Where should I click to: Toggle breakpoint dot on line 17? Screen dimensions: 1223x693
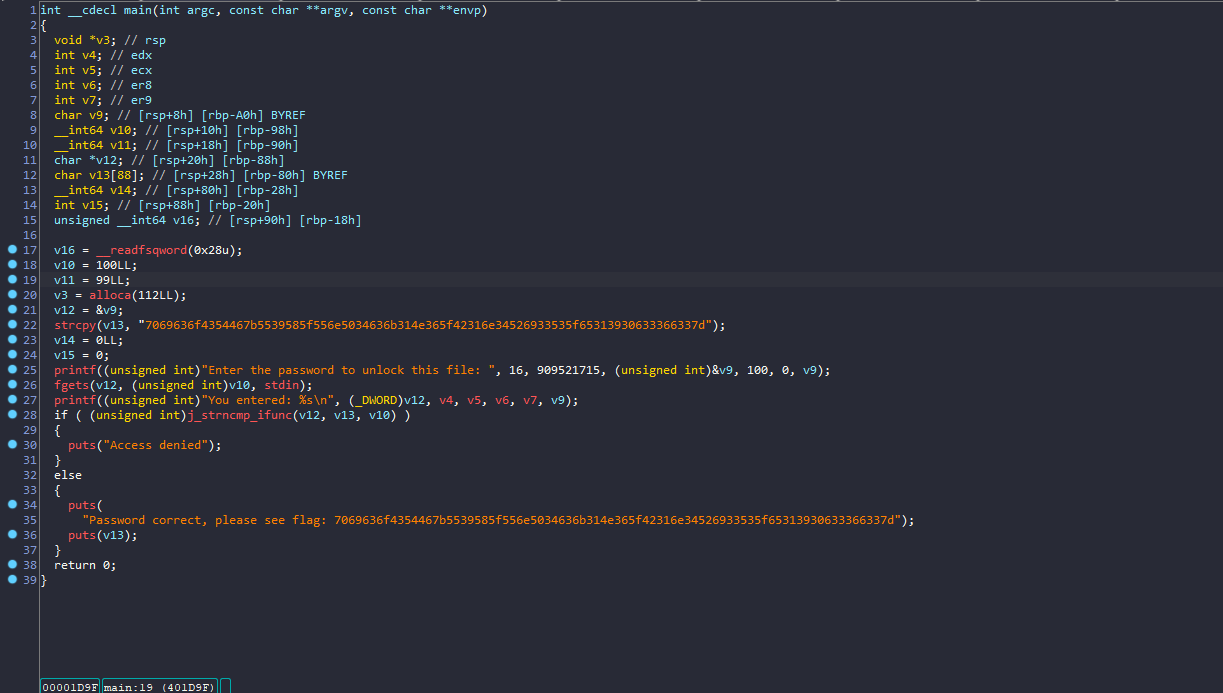[x=12, y=250]
